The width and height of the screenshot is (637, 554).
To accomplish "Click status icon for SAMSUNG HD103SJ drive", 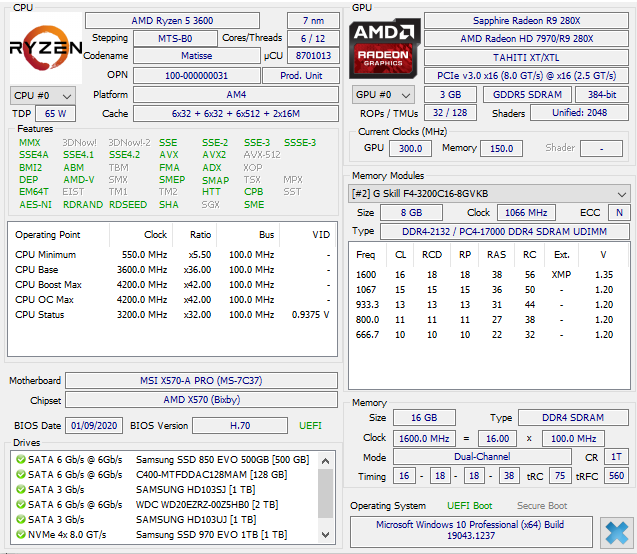I will pyautogui.click(x=21, y=489).
